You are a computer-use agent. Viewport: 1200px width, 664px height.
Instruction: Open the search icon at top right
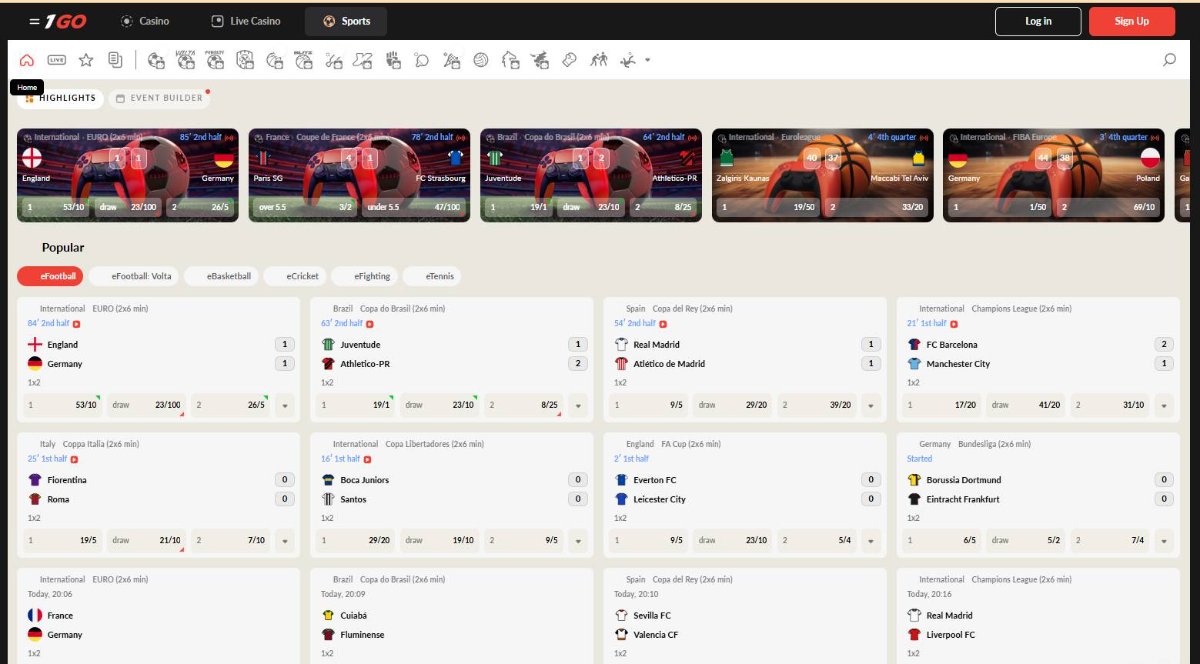1168,59
